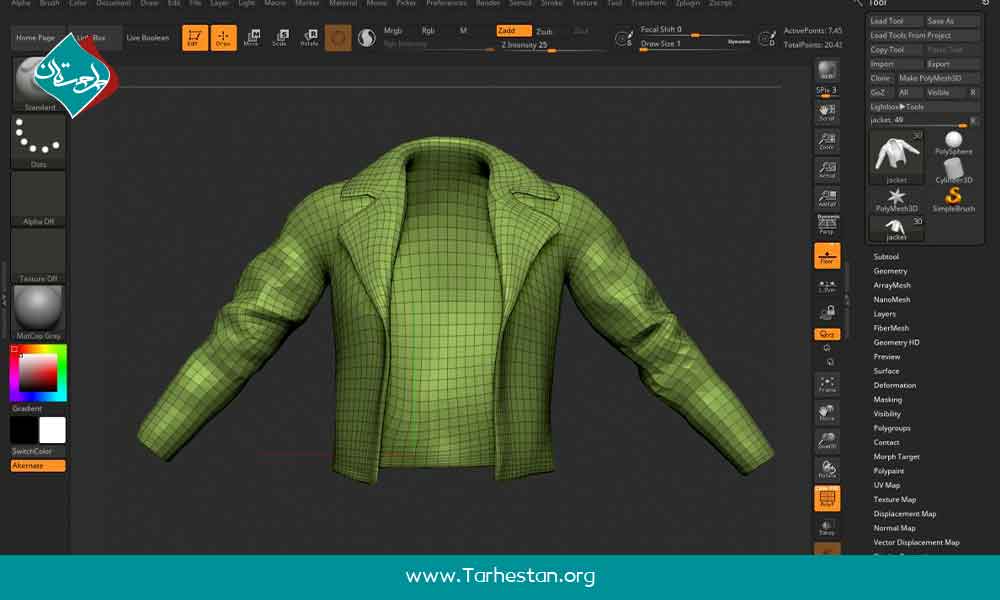Expand the FiberMesh section

coord(891,328)
